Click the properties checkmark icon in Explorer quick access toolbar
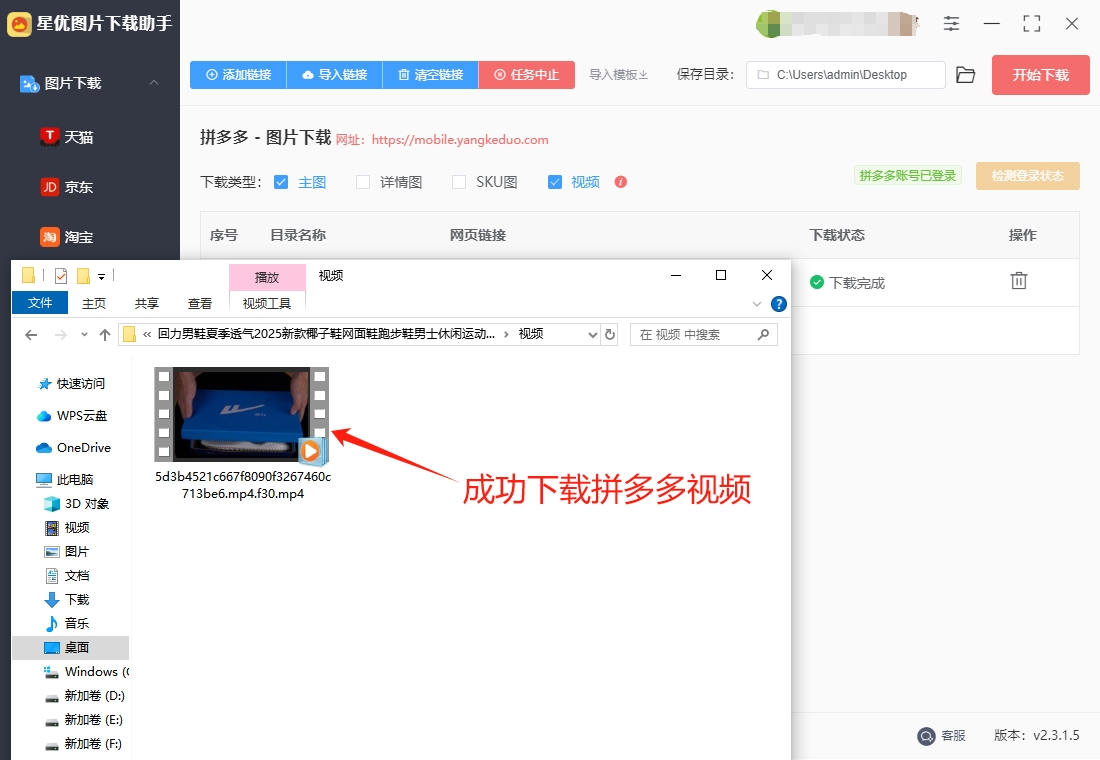Image resolution: width=1100 pixels, height=760 pixels. pyautogui.click(x=61, y=276)
